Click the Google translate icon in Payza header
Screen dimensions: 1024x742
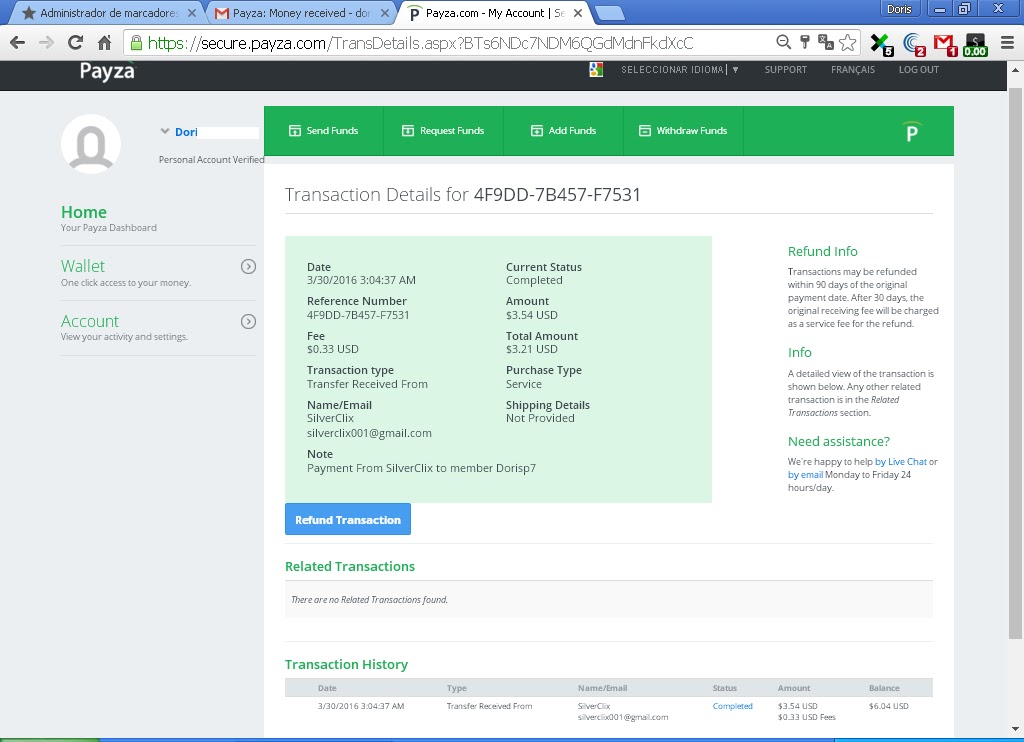(596, 69)
